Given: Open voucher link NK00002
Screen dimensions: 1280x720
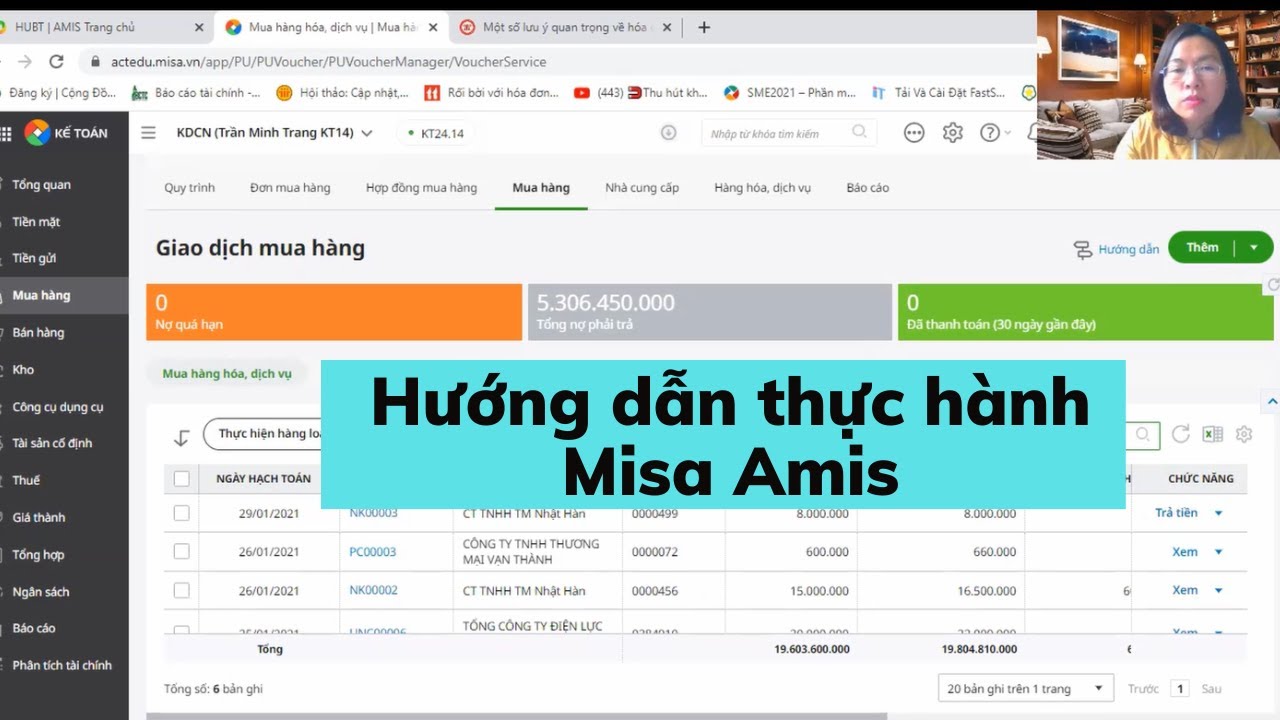Looking at the screenshot, I should pos(373,590).
